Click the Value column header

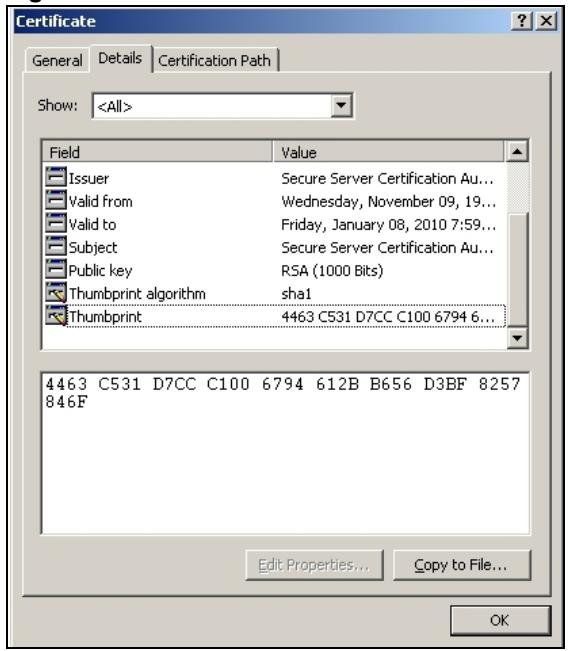click(x=389, y=152)
